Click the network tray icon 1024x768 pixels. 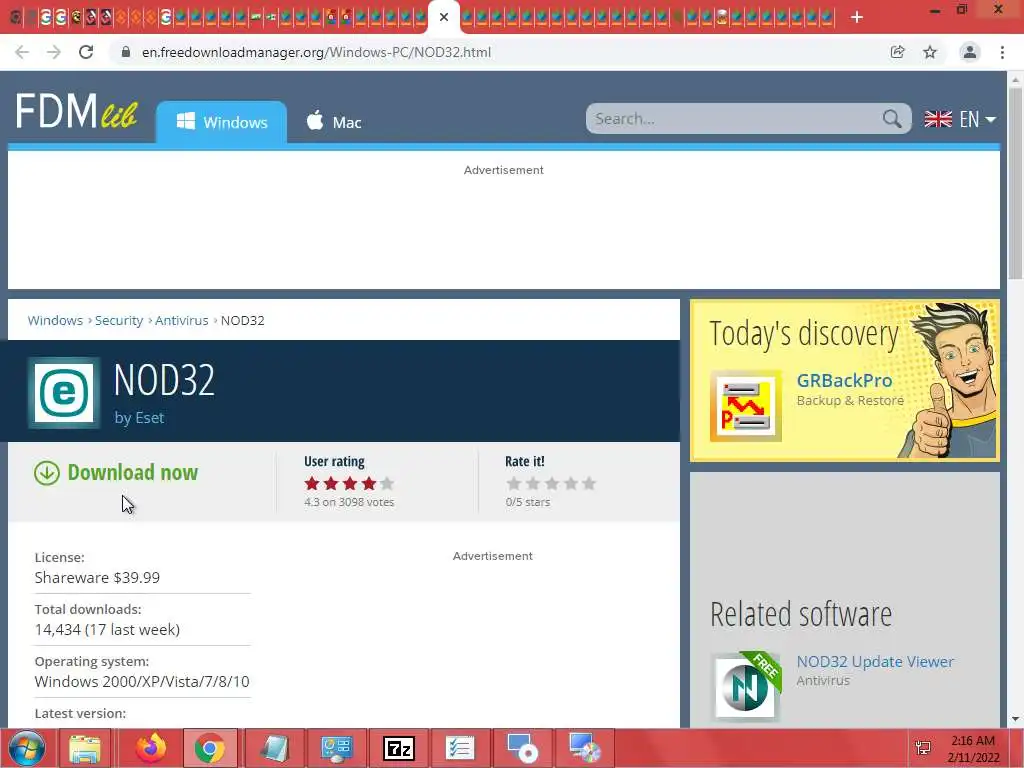coord(923,748)
